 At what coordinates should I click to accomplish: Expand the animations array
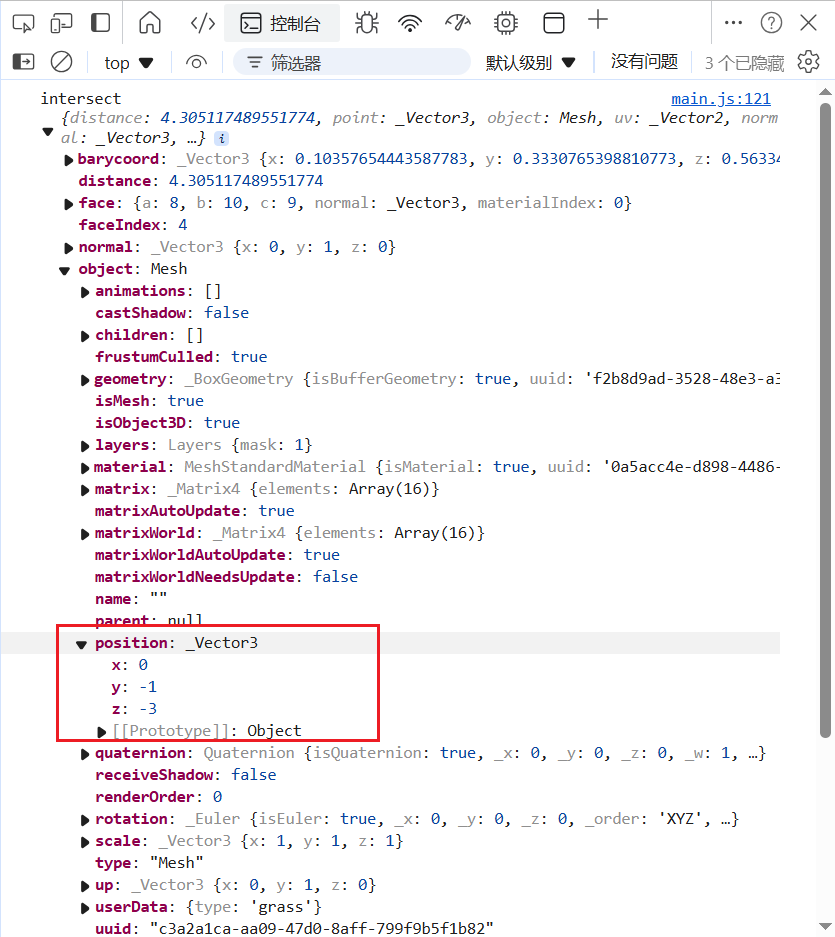pos(85,292)
